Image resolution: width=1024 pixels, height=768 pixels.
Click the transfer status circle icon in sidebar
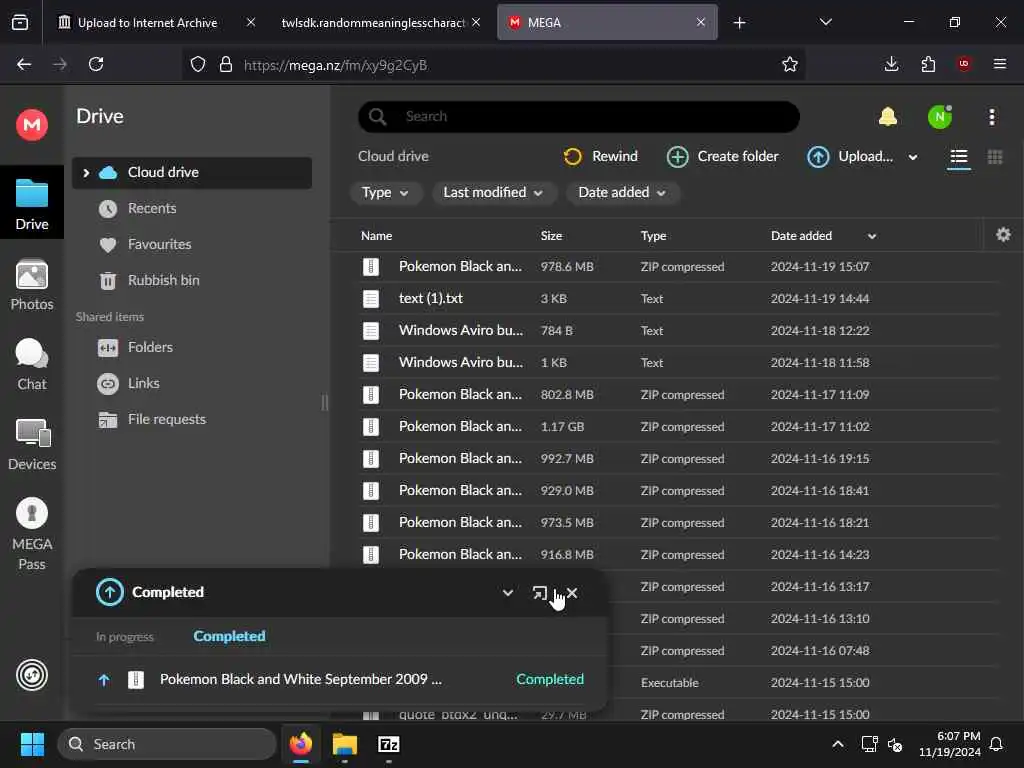[32, 675]
